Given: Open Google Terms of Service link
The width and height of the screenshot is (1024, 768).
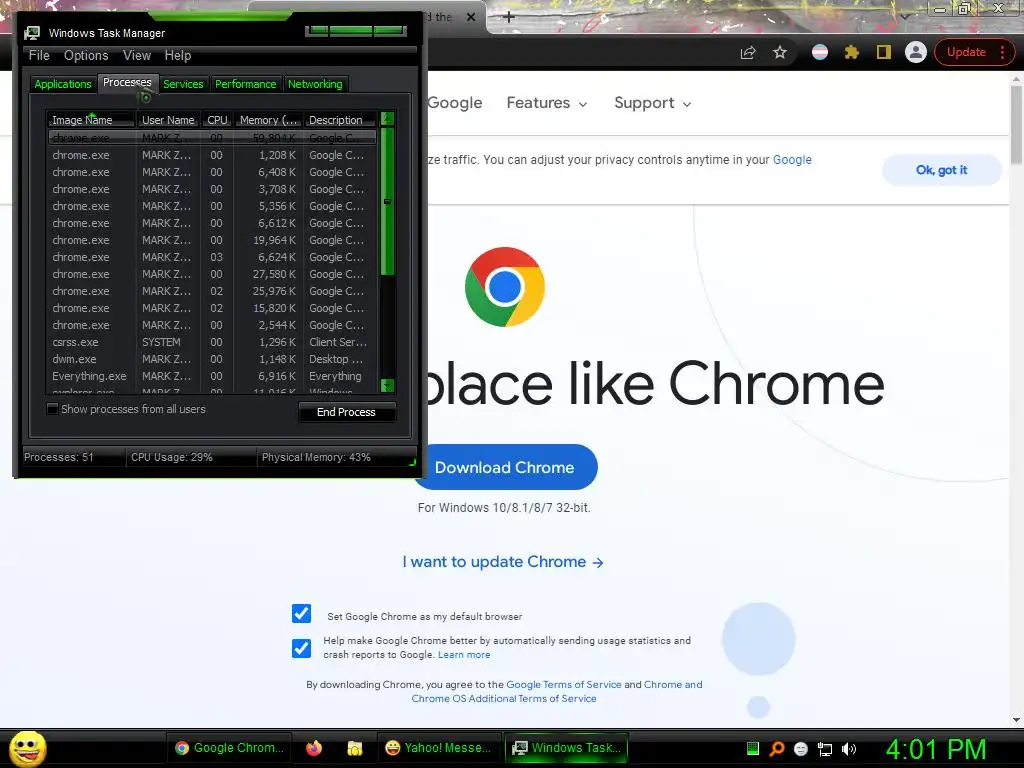Looking at the screenshot, I should (x=564, y=684).
